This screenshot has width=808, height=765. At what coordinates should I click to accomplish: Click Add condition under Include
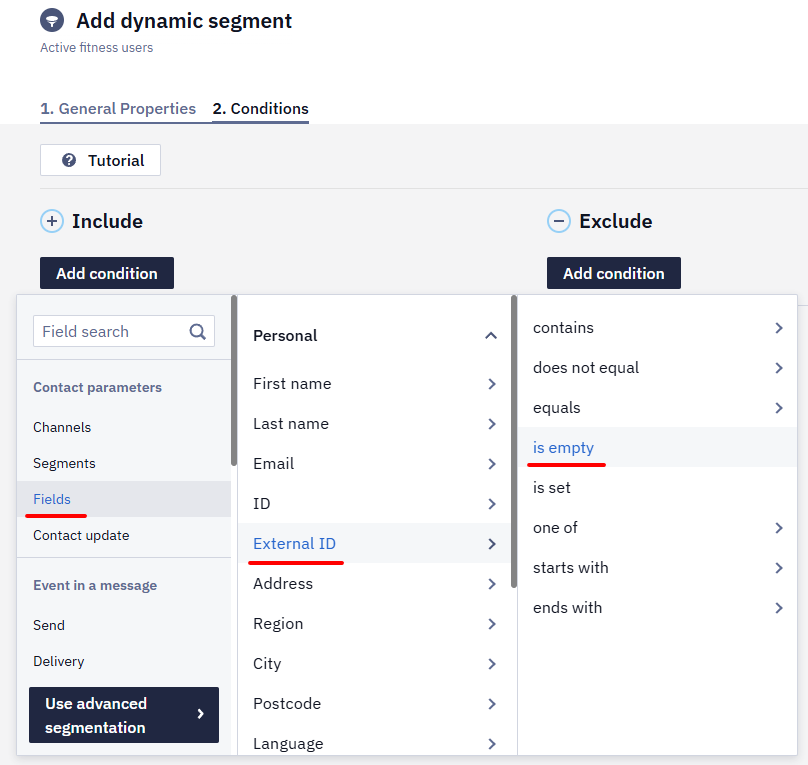107,273
